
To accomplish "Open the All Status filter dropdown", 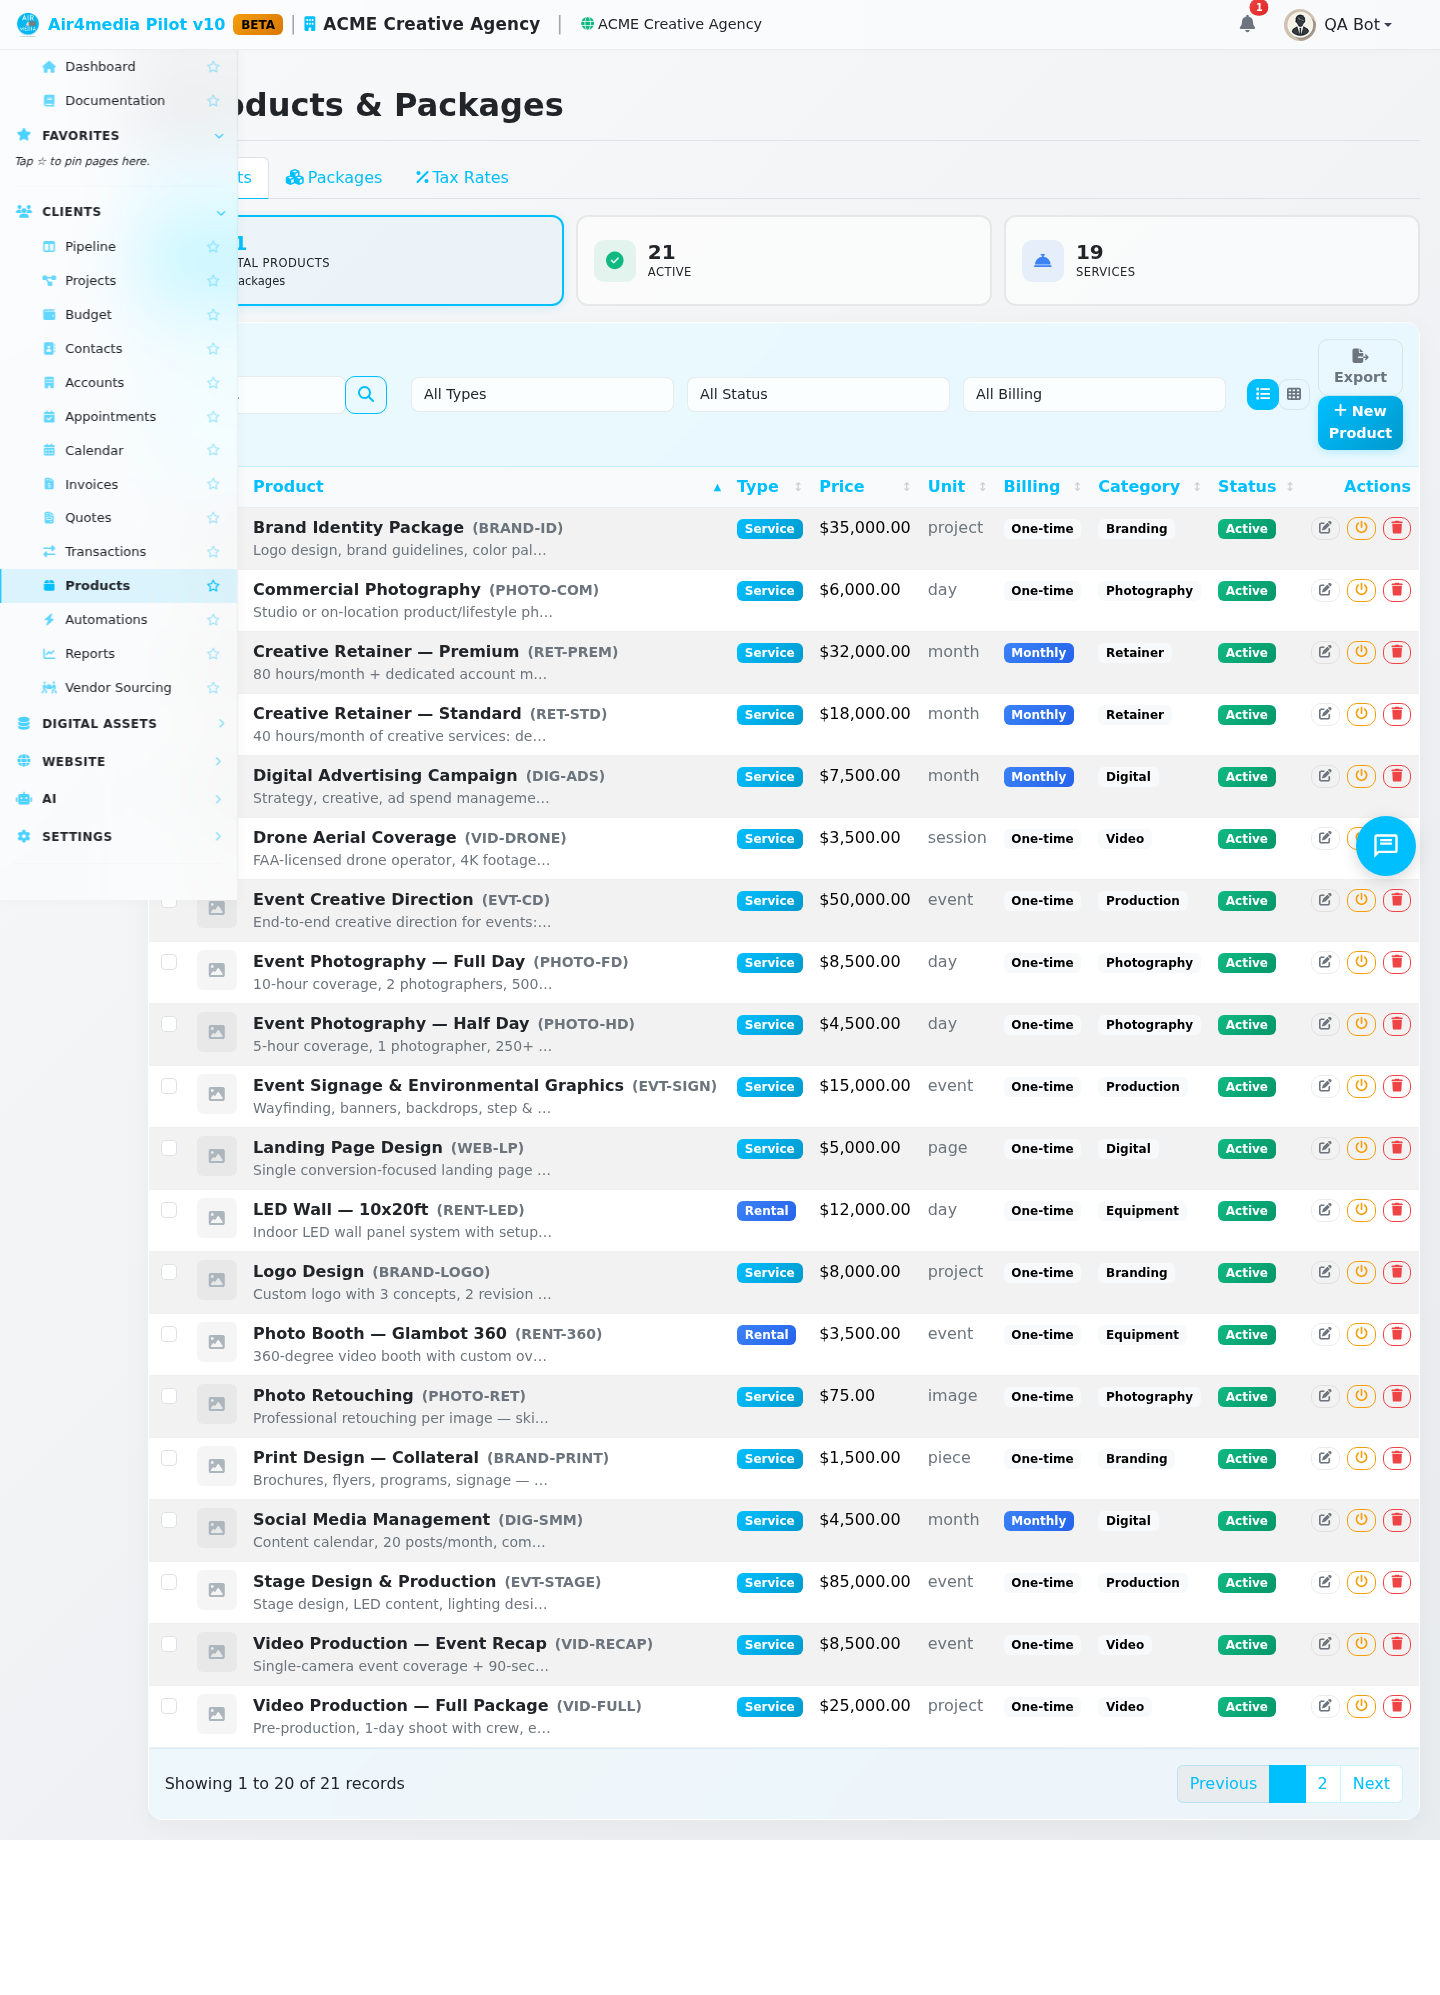I will (818, 394).
